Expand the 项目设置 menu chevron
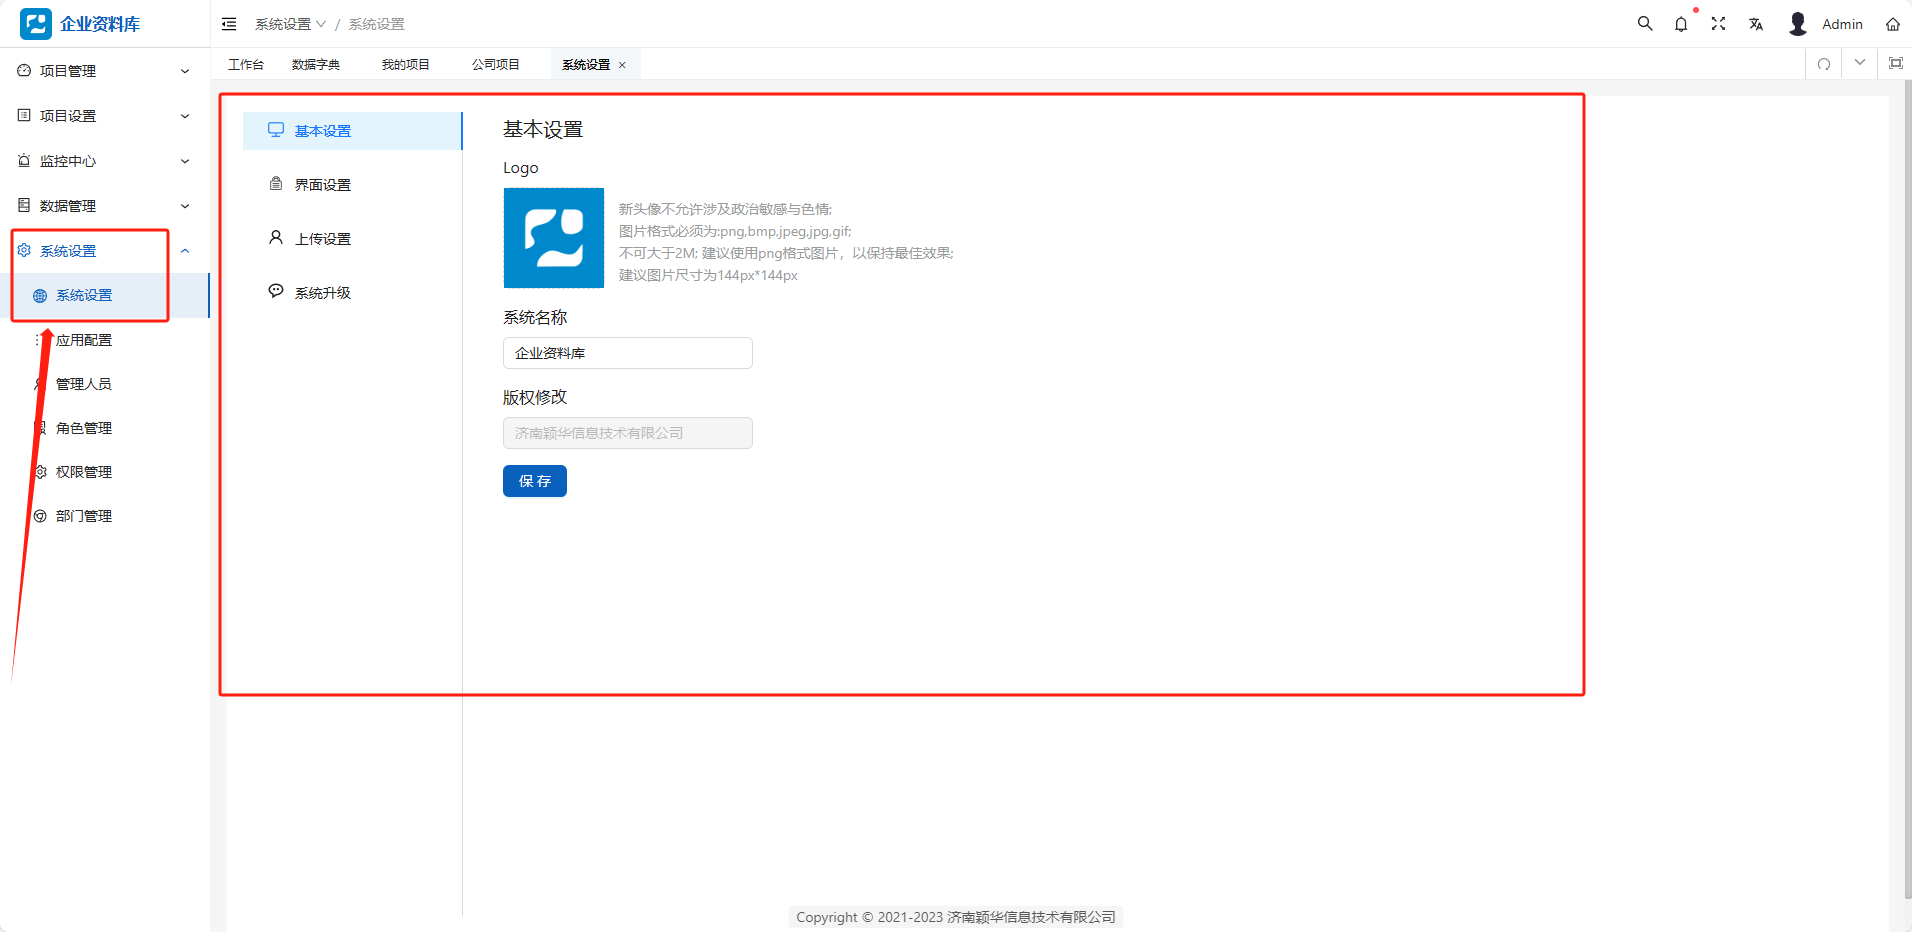This screenshot has height=932, width=1912. click(x=185, y=116)
